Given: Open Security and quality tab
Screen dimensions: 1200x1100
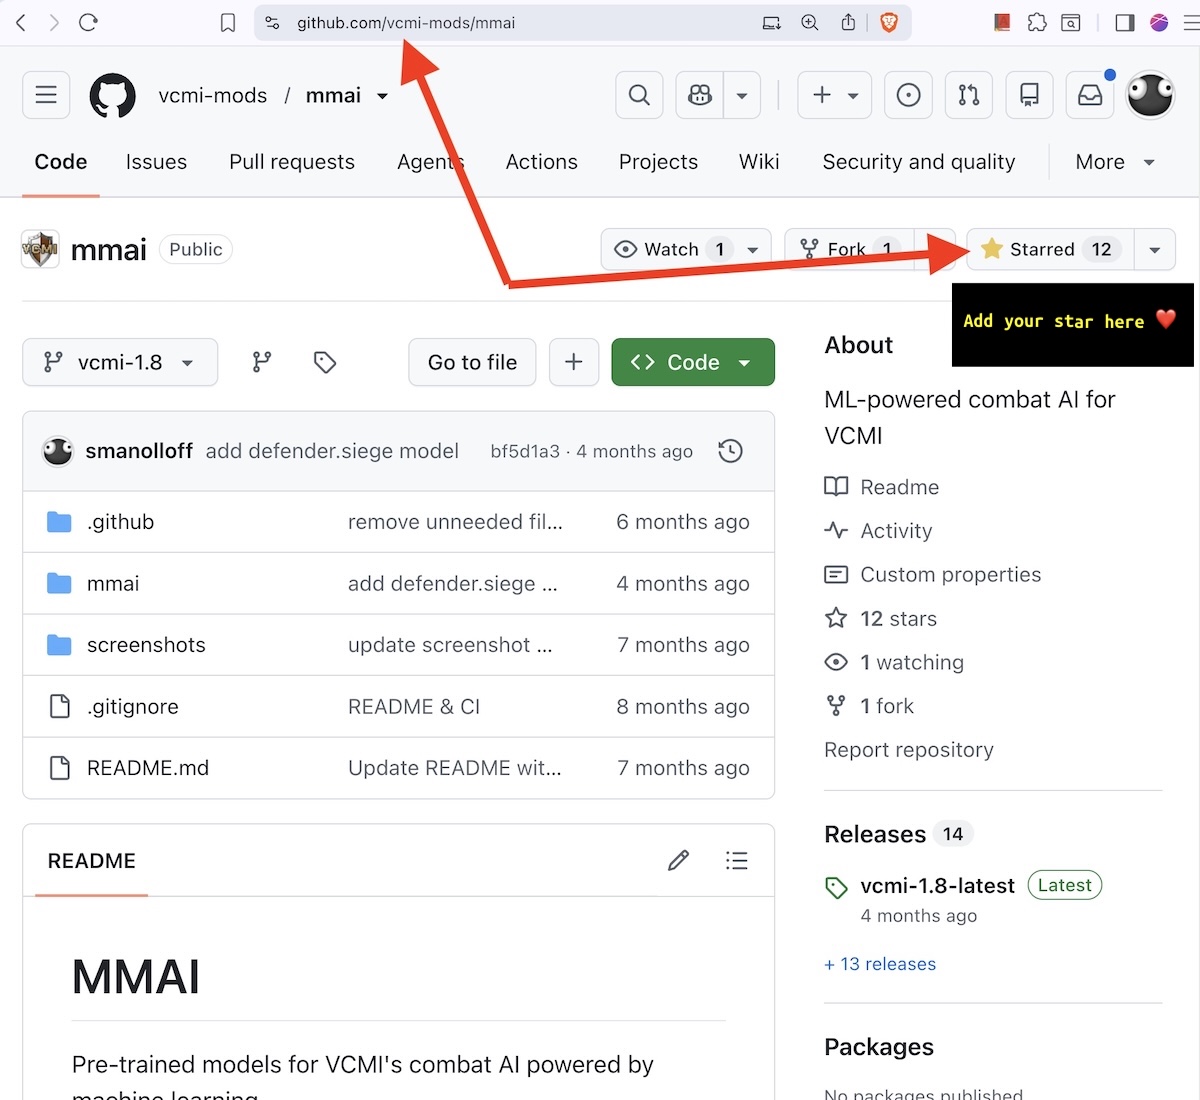Looking at the screenshot, I should point(919,162).
